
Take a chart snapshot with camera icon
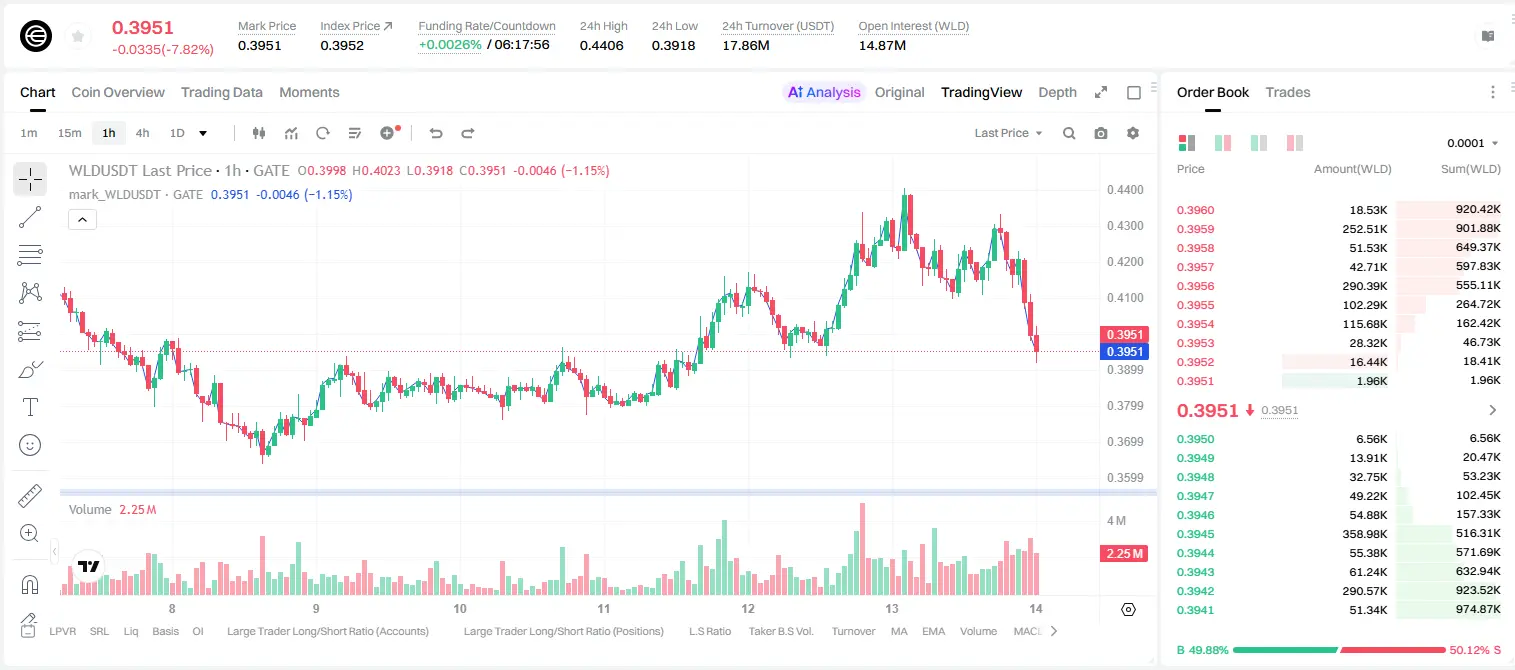(x=1101, y=133)
